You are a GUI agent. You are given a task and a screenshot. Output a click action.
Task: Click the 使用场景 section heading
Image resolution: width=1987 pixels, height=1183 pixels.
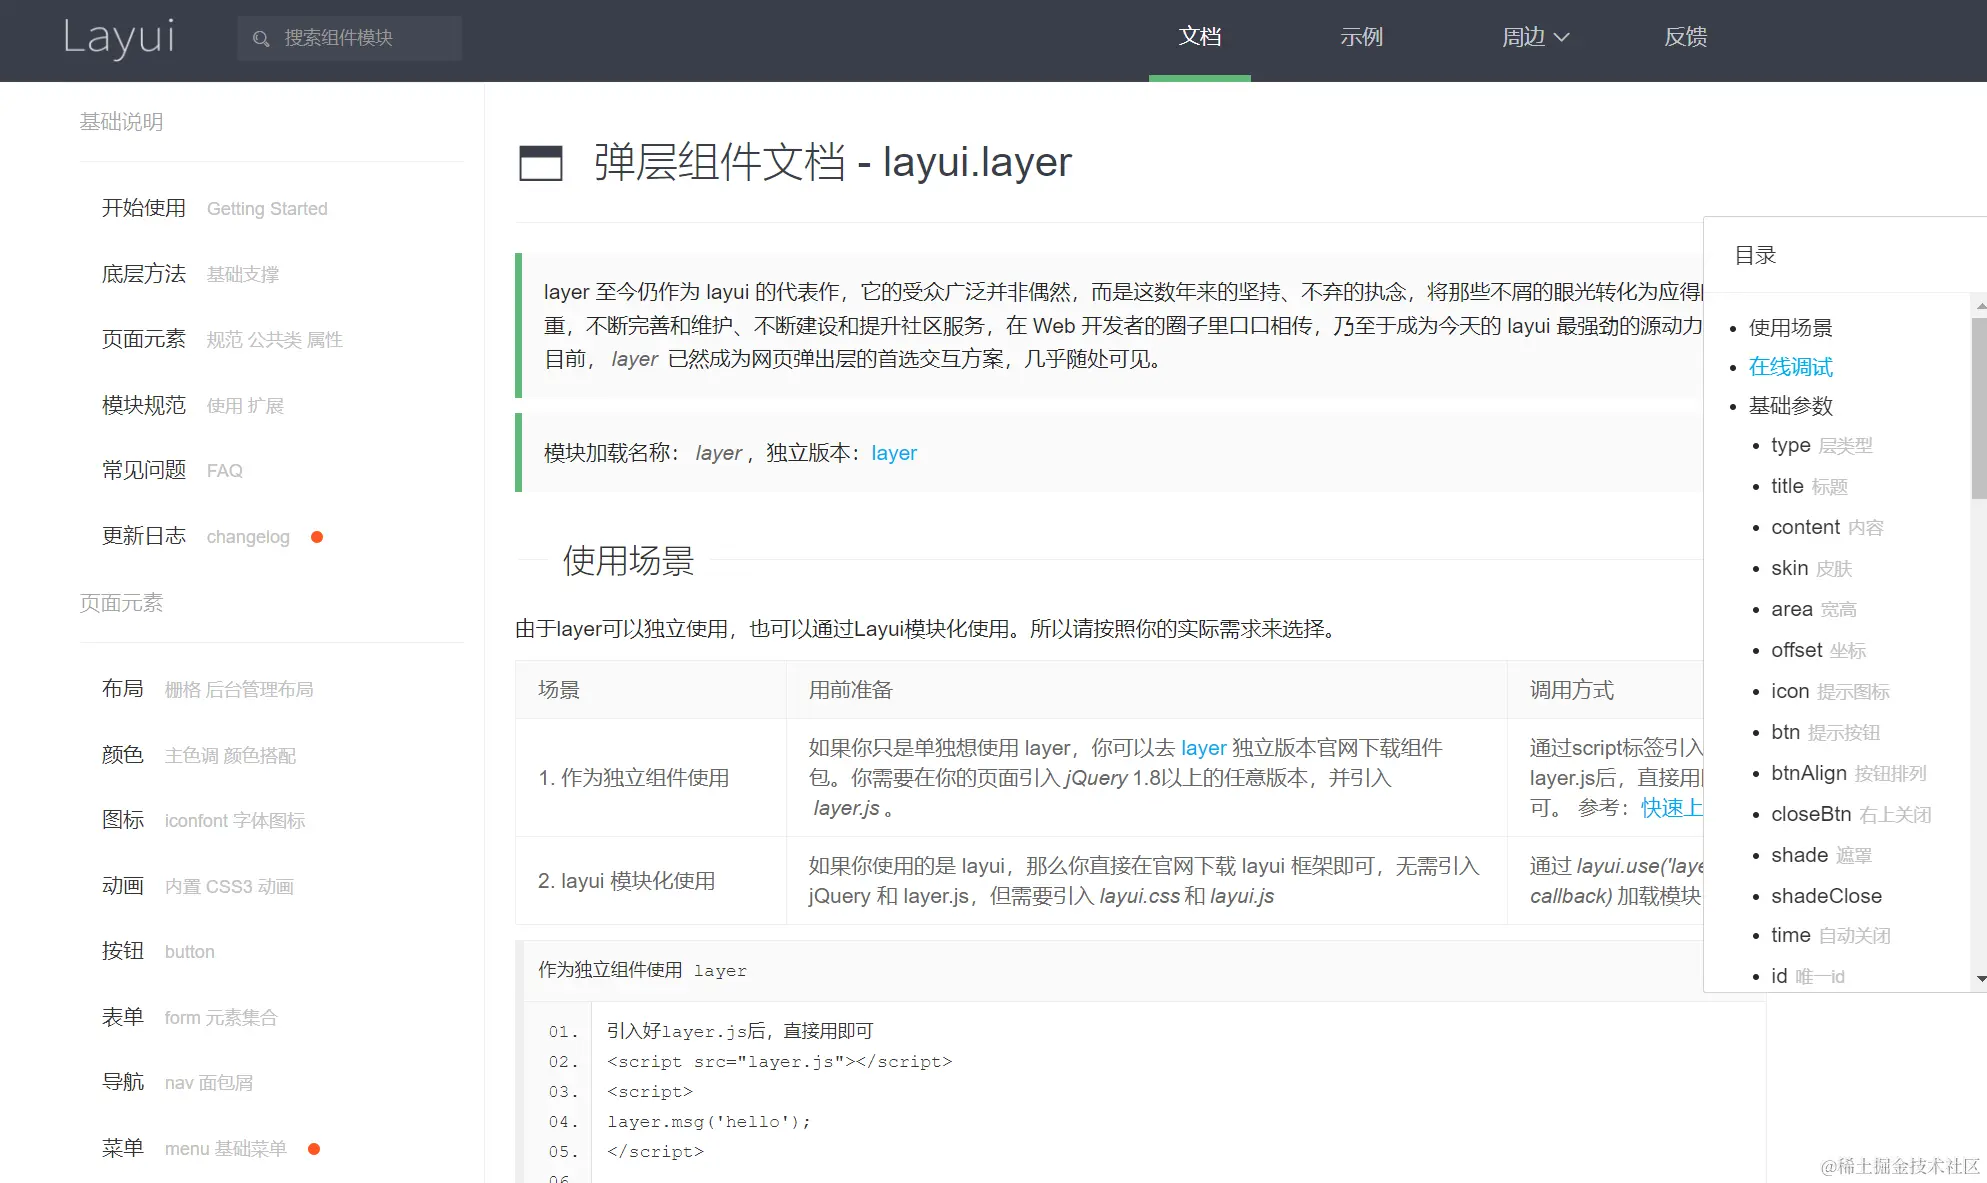pyautogui.click(x=628, y=561)
